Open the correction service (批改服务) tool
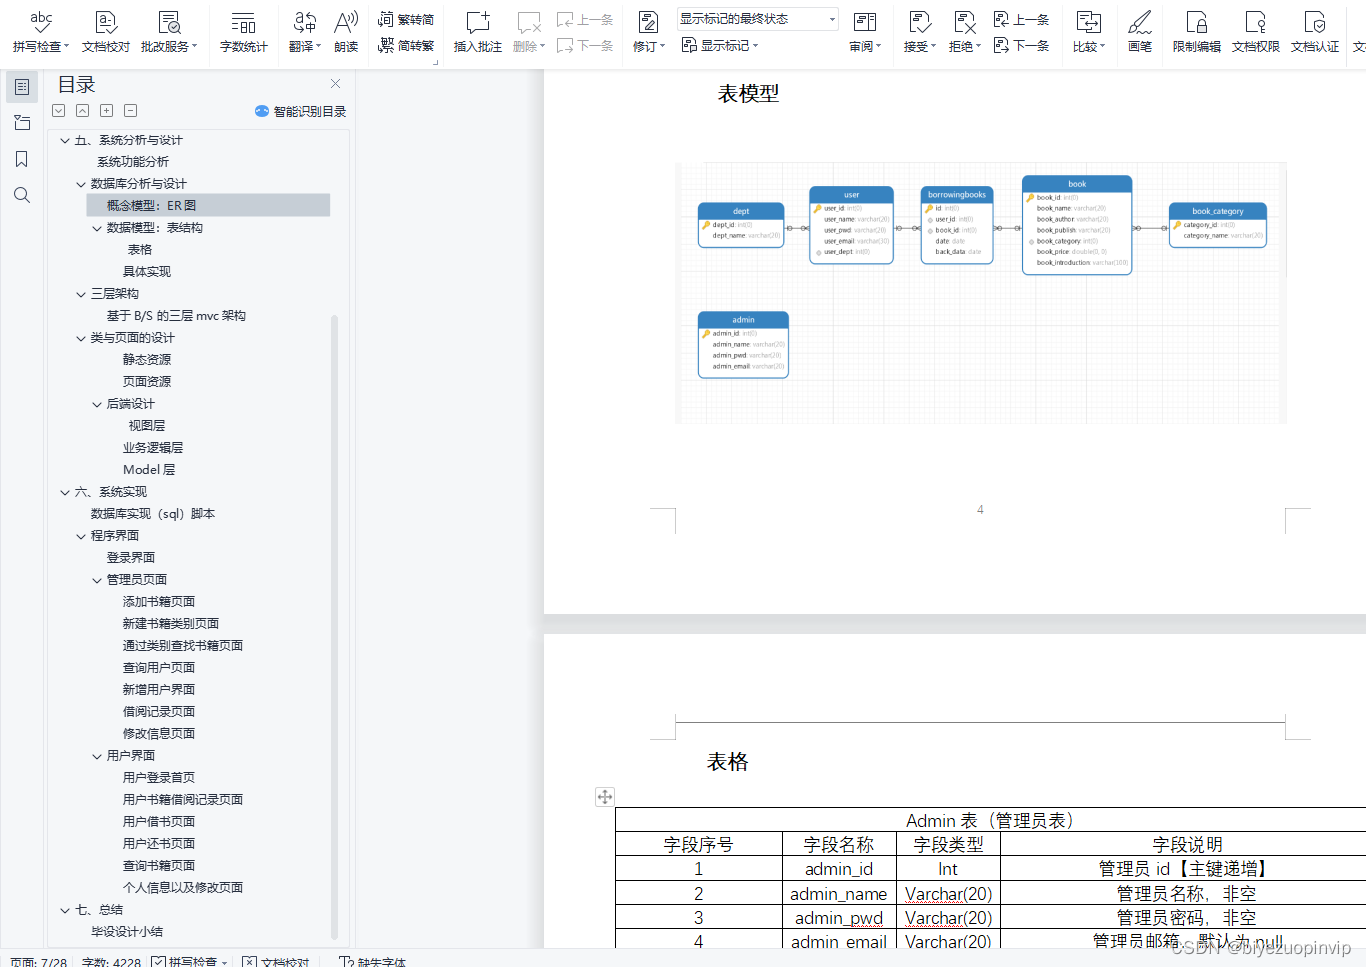Screen dimensions: 1366x967 (169, 30)
